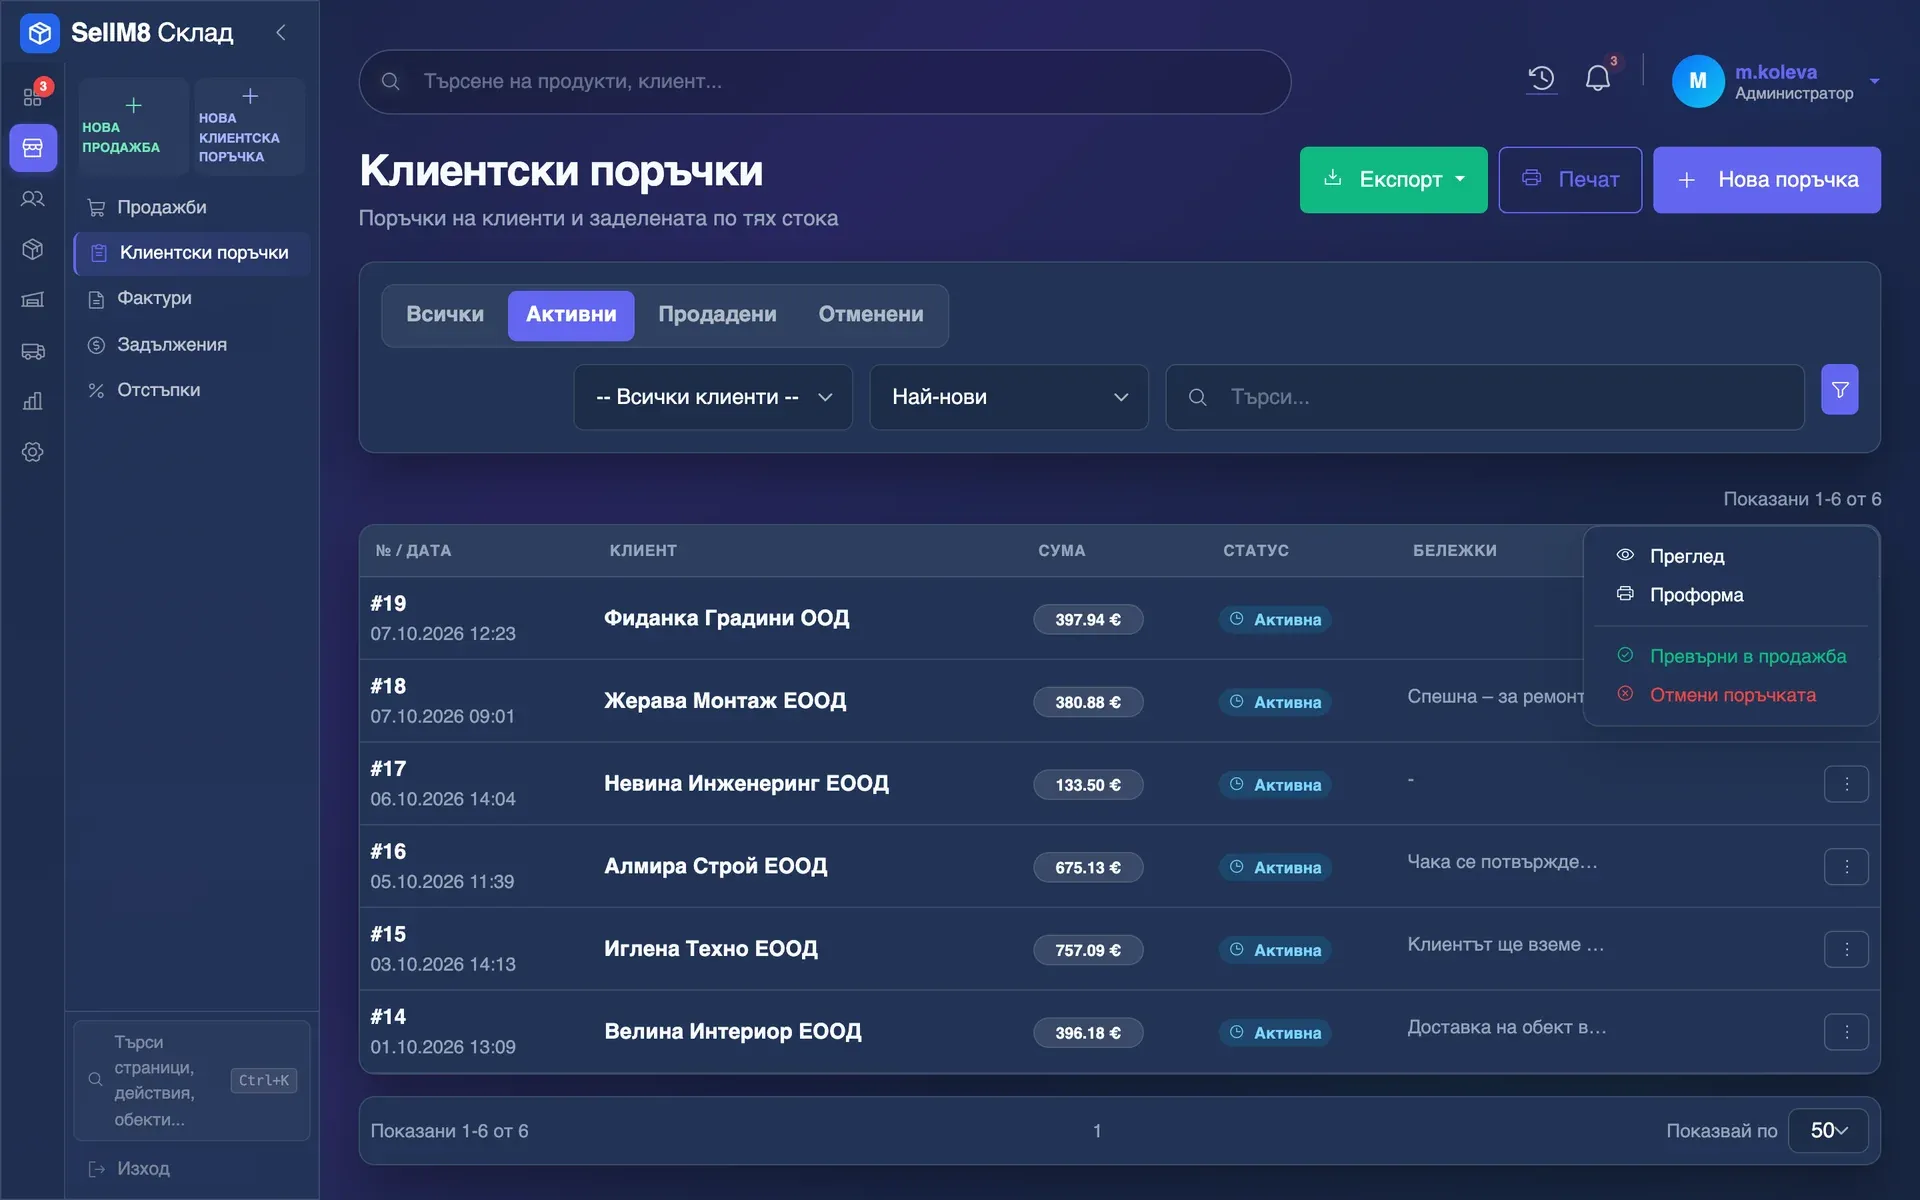Viewport: 1920px width, 1200px height.
Task: Open the products box icon in sidebar
Action: point(33,249)
